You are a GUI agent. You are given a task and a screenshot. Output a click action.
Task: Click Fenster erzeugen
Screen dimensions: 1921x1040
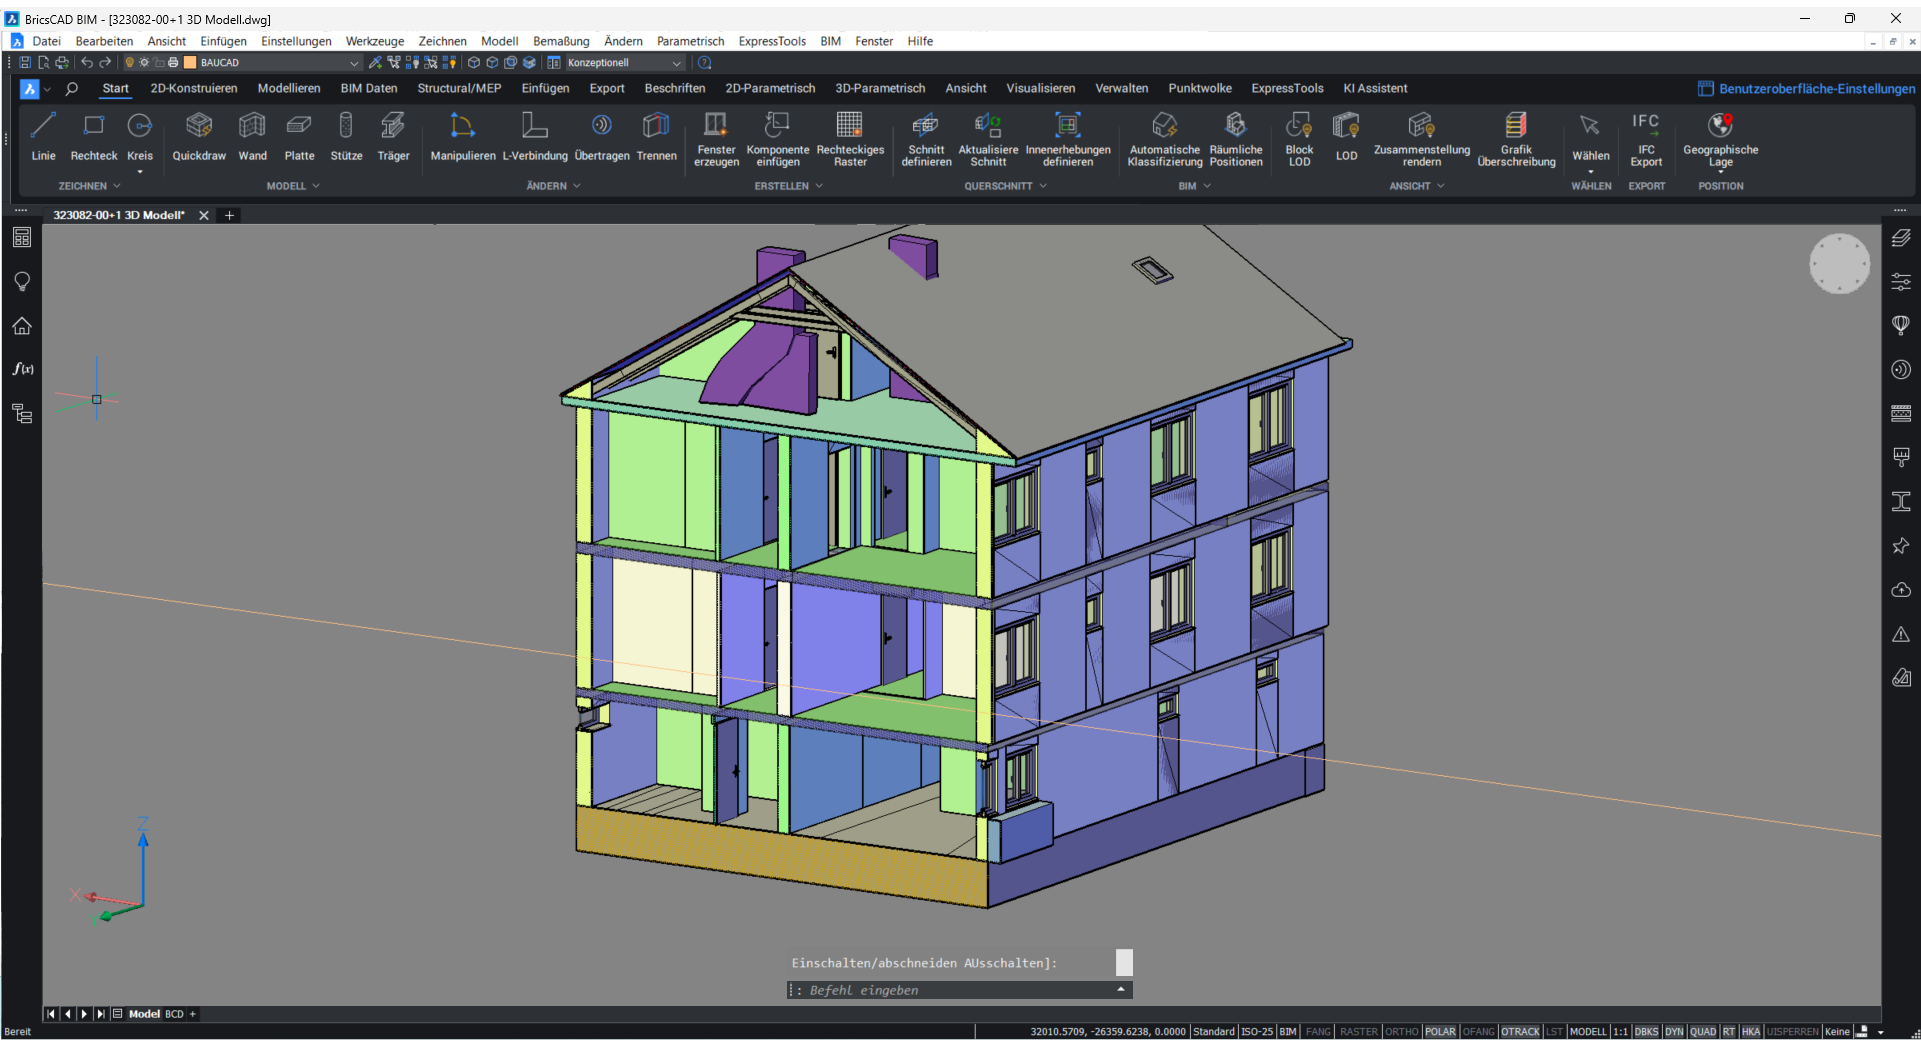coord(716,138)
